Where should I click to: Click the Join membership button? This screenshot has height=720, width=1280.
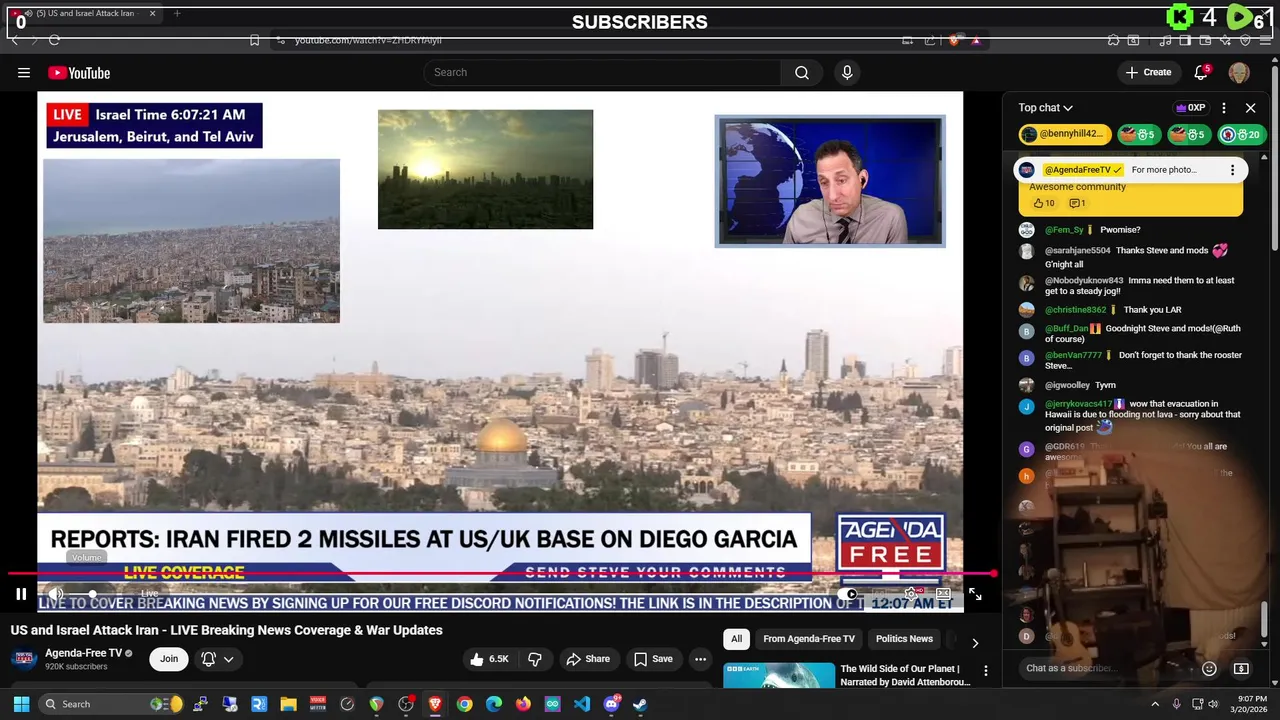coord(169,659)
